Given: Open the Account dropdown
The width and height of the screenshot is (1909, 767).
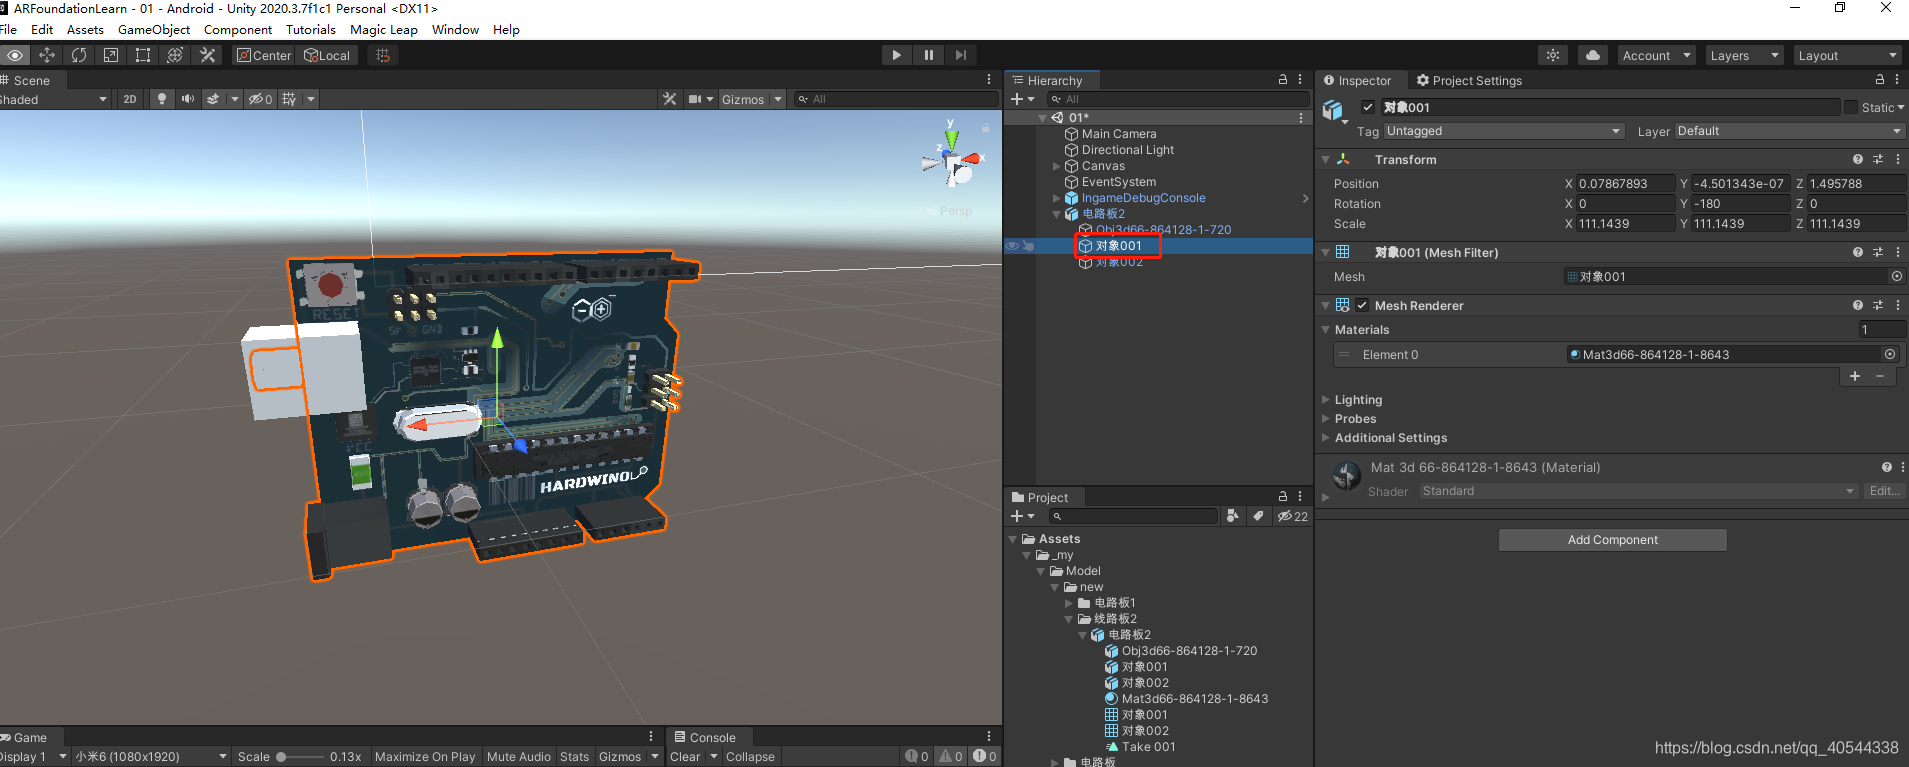Looking at the screenshot, I should pyautogui.click(x=1656, y=55).
